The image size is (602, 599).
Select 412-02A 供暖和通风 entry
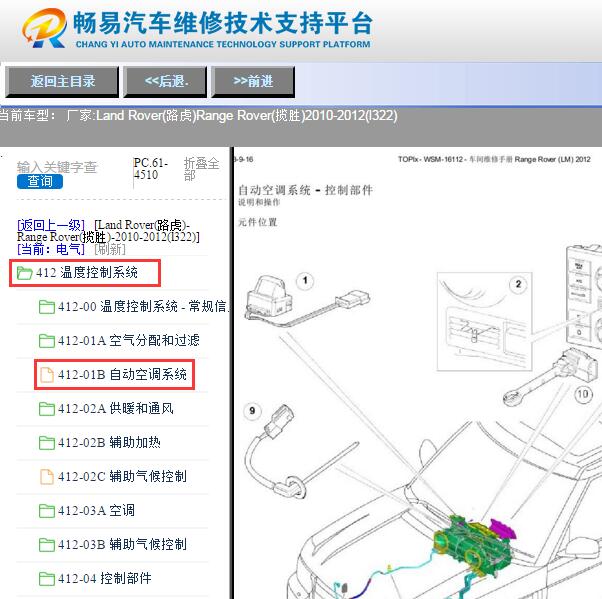(116, 408)
